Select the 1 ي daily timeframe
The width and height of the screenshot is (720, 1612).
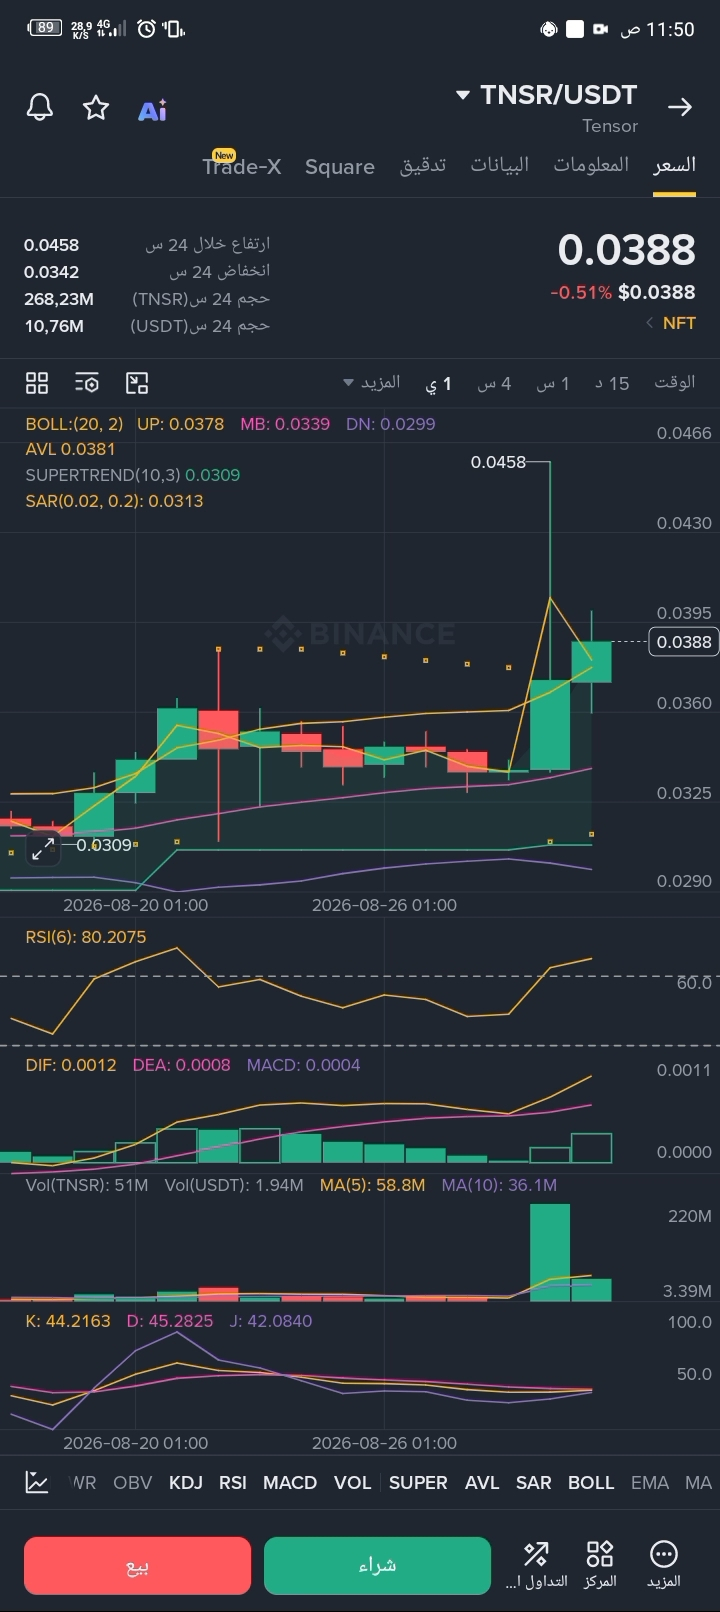440,384
